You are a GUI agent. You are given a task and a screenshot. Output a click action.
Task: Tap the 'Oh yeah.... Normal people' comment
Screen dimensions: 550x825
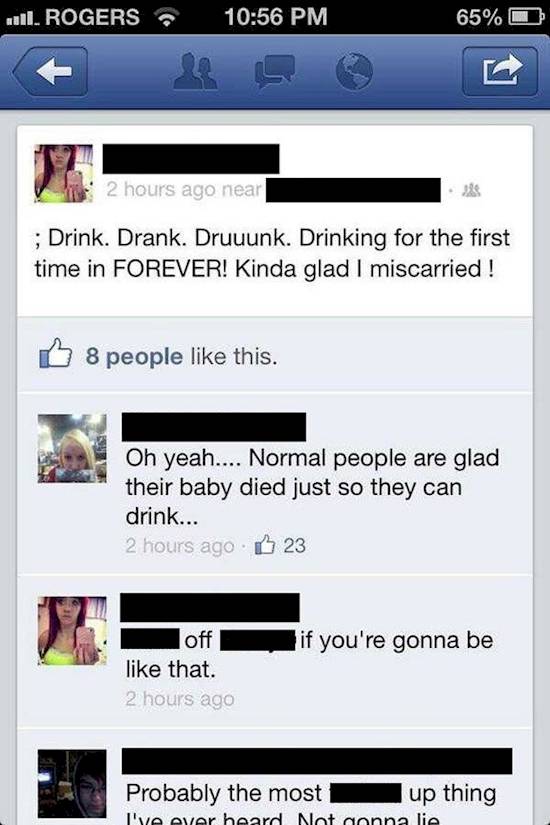[x=312, y=487]
